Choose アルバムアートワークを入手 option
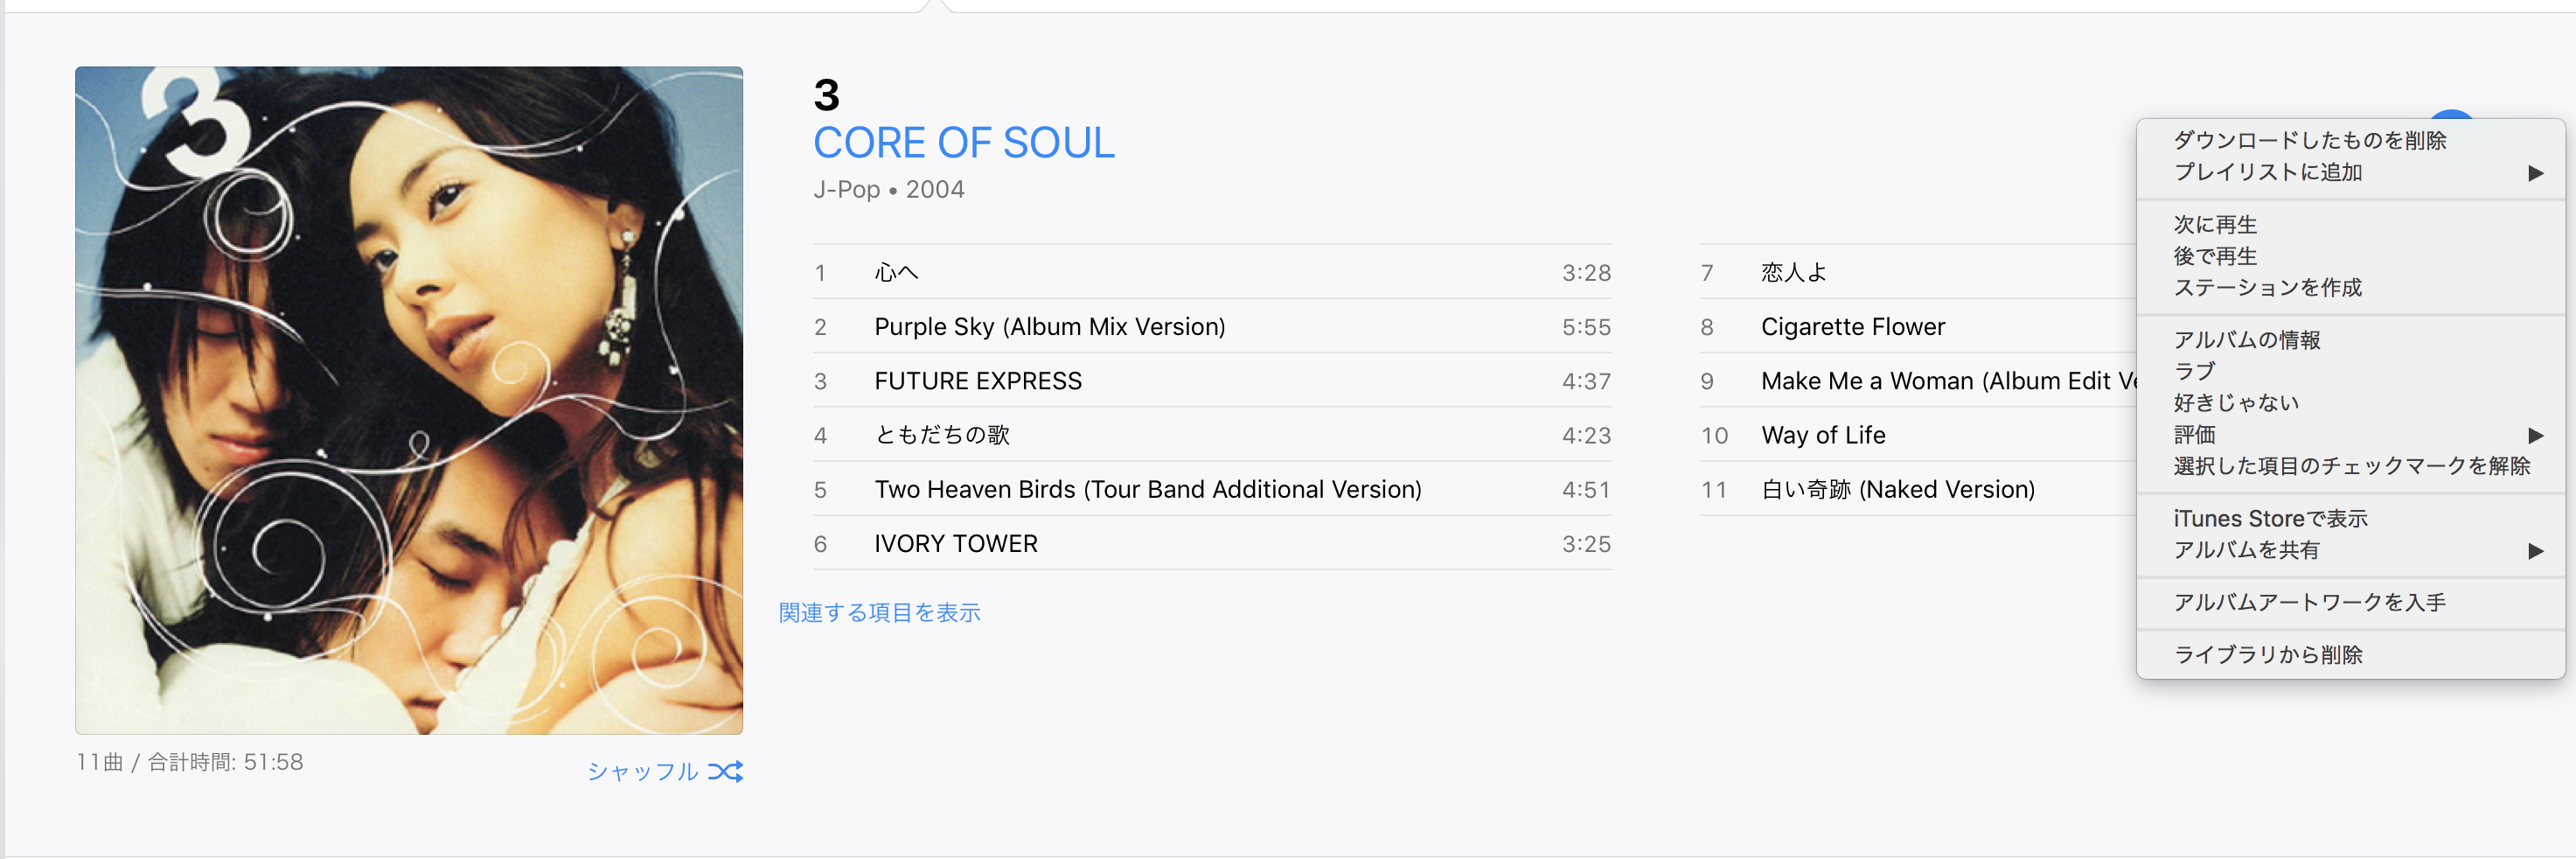 (x=2309, y=602)
